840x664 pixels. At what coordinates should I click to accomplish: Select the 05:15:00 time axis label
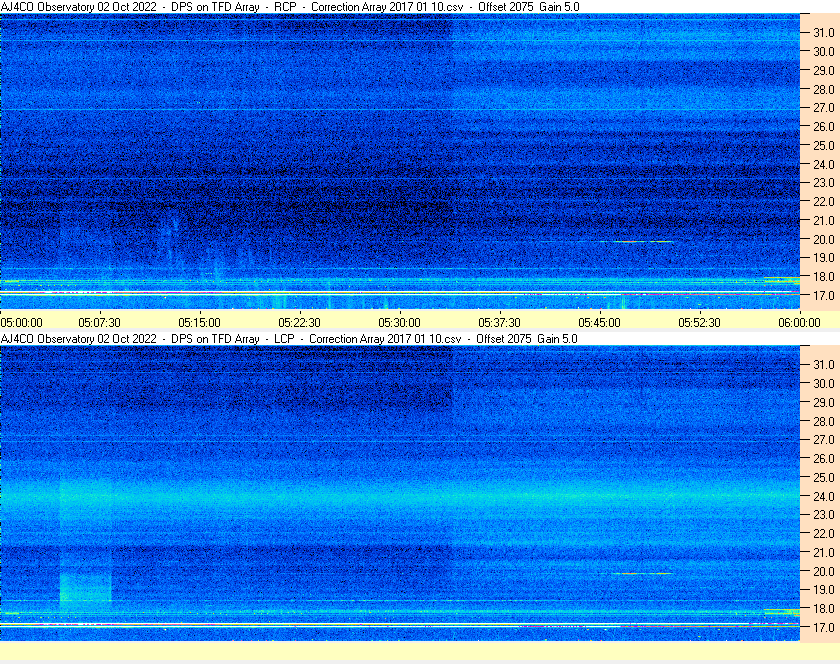click(199, 323)
